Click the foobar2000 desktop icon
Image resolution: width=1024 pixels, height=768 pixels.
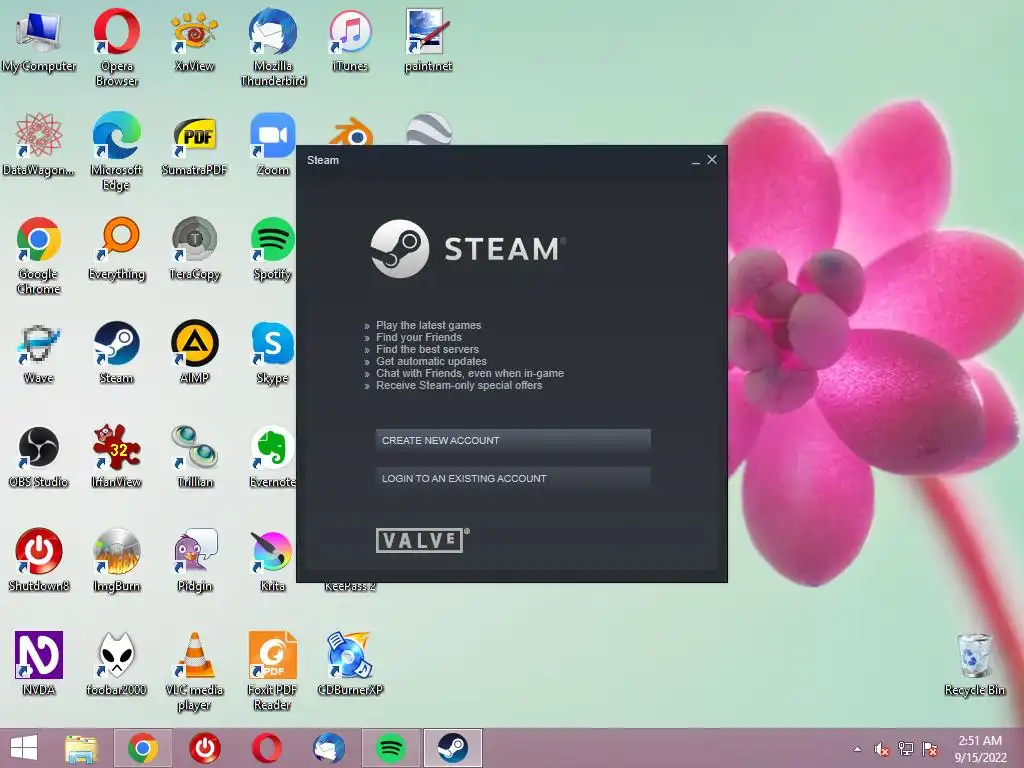click(116, 664)
